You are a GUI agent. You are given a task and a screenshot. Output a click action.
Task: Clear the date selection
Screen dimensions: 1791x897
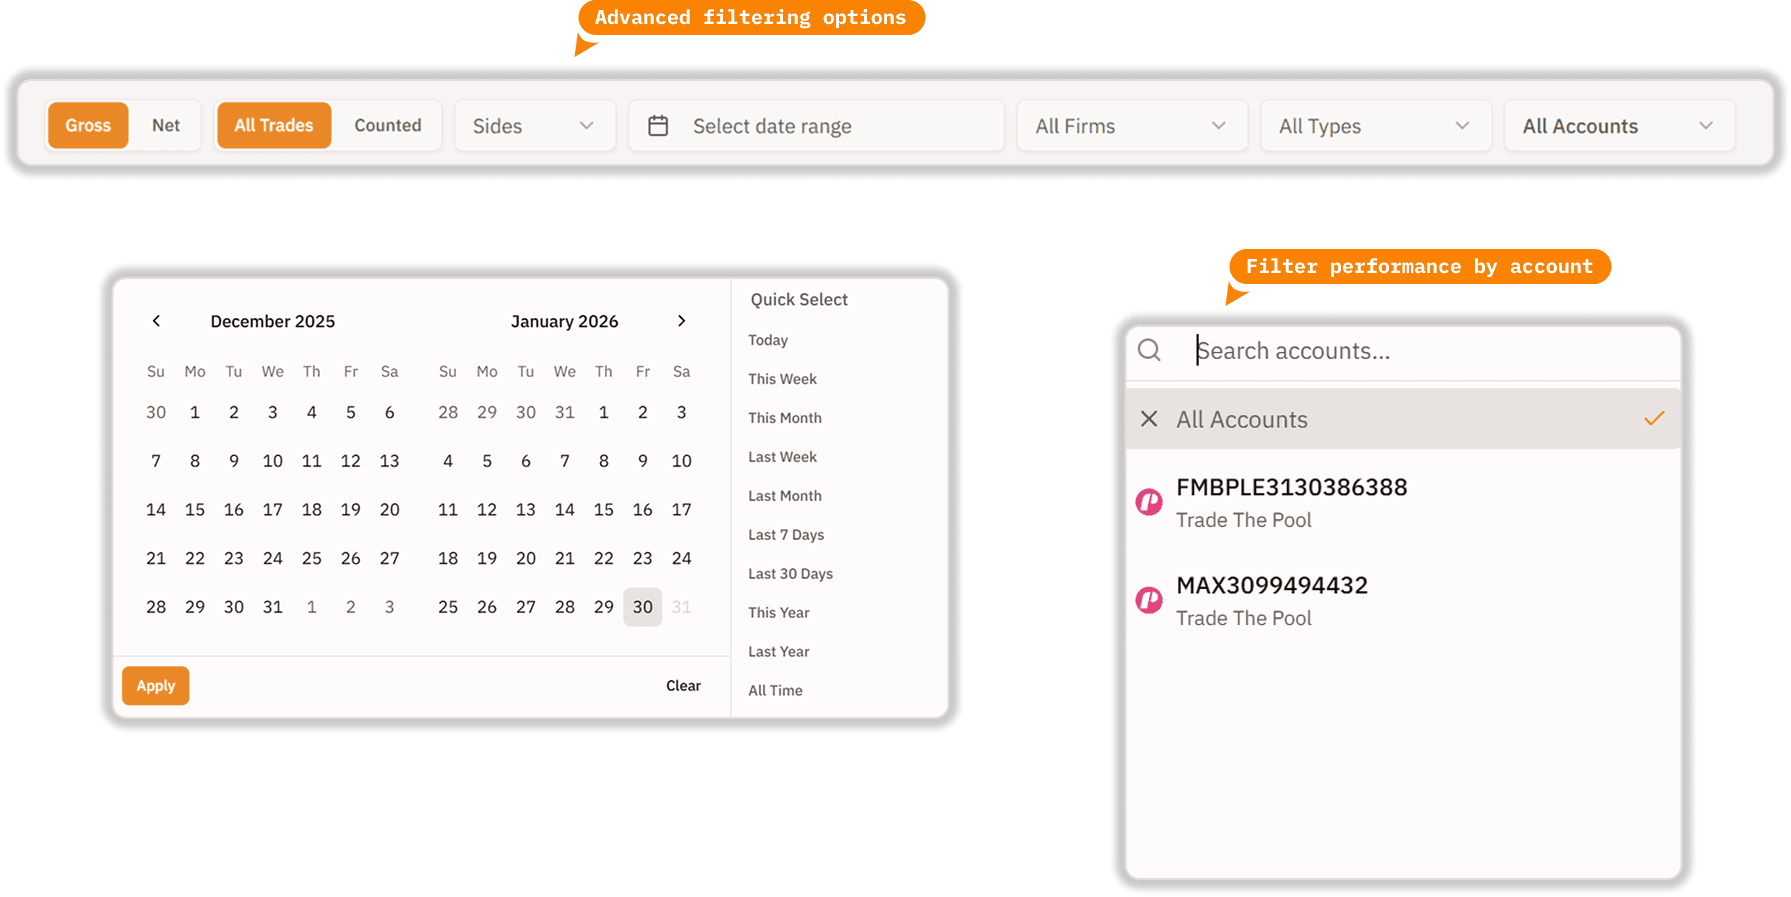(684, 686)
